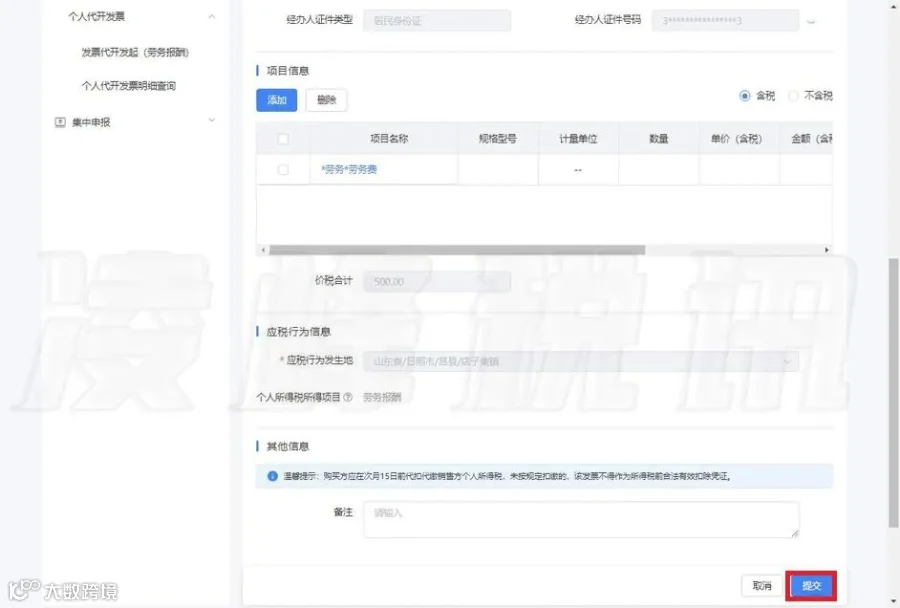This screenshot has width=900, height=608.
Task: Click the 删除 button
Action: (x=326, y=100)
